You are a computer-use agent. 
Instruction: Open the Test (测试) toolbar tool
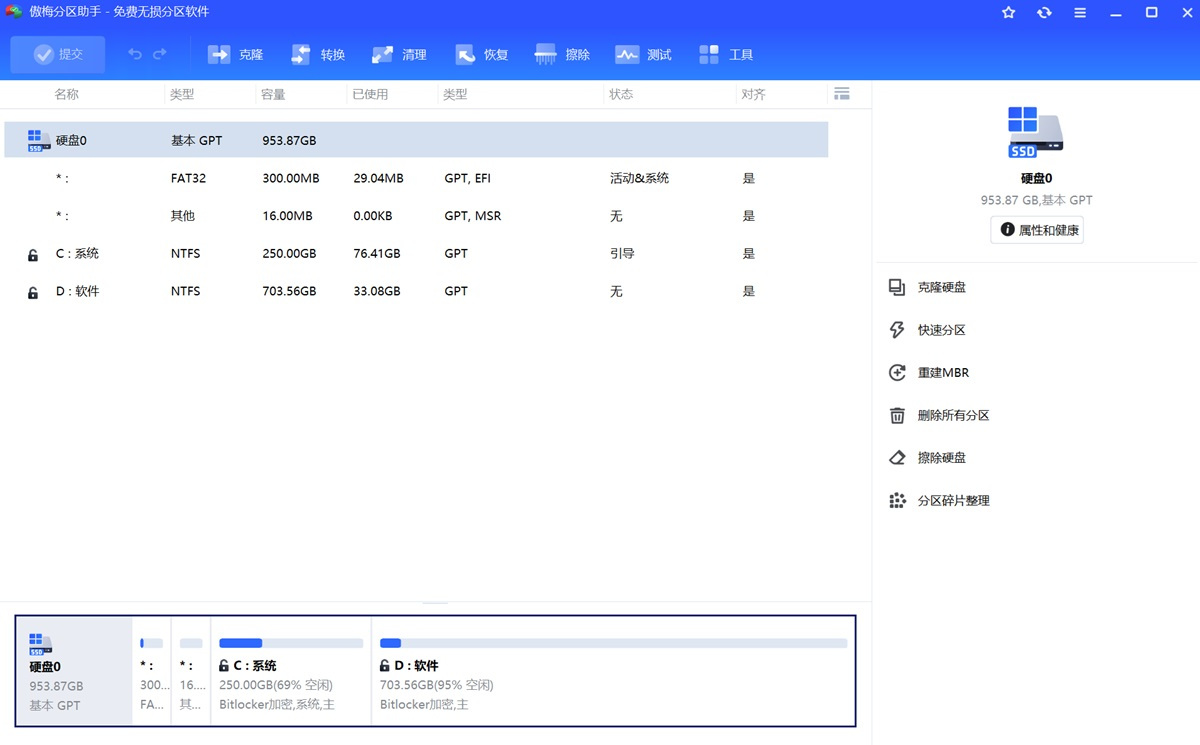point(644,55)
